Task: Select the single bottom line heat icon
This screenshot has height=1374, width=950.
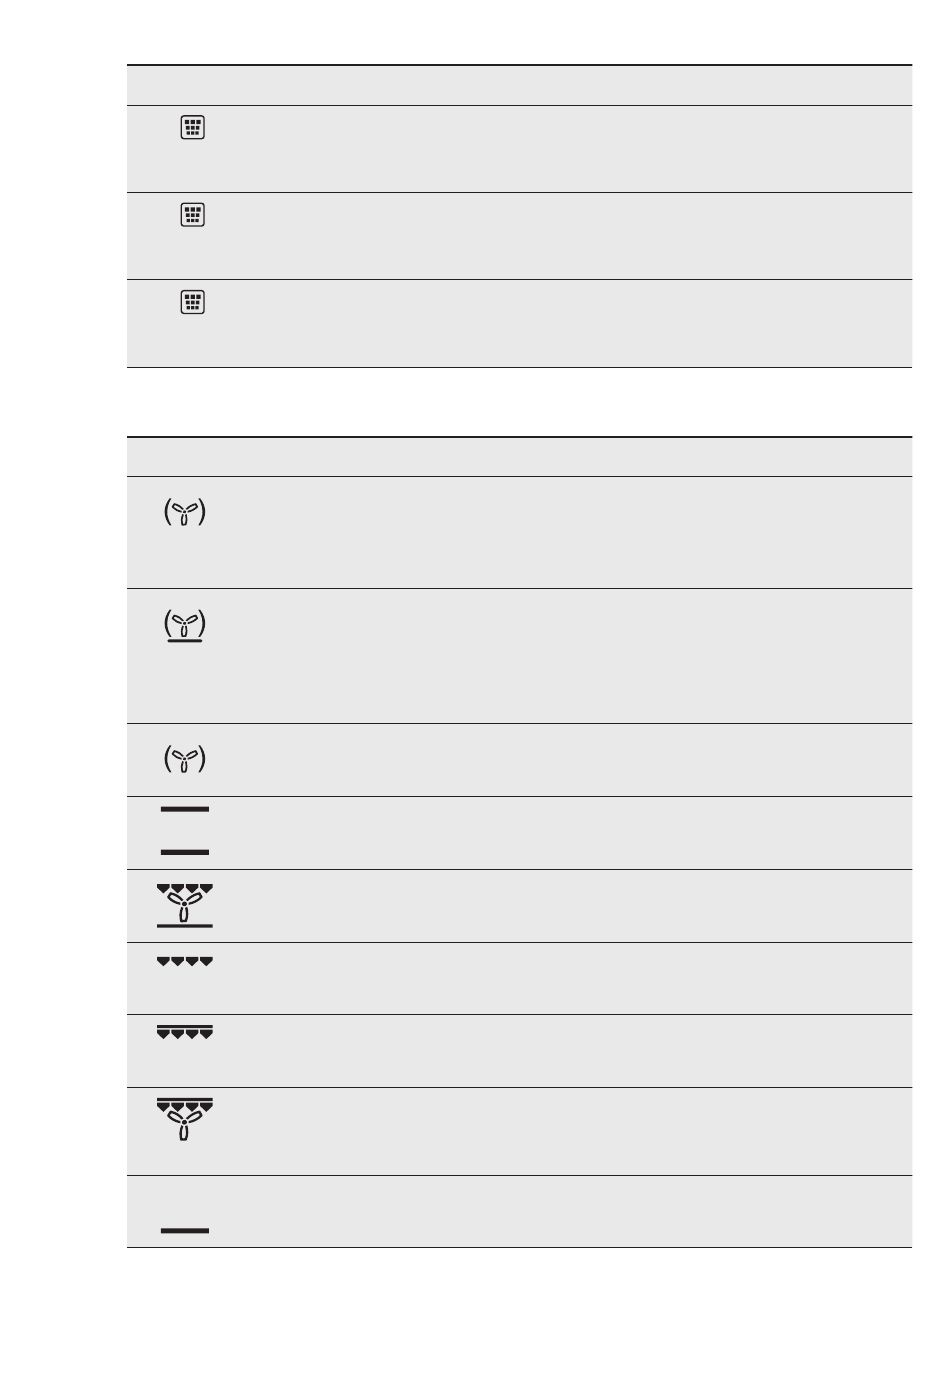Action: (185, 1230)
